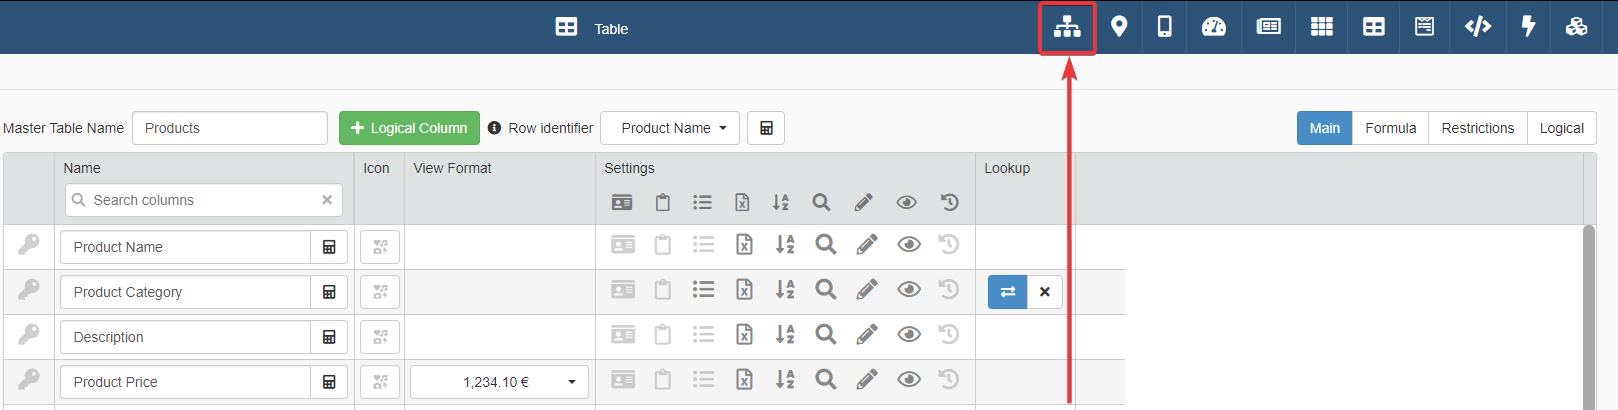The width and height of the screenshot is (1618, 410).
Task: Select the Logical tab
Action: (x=1561, y=128)
